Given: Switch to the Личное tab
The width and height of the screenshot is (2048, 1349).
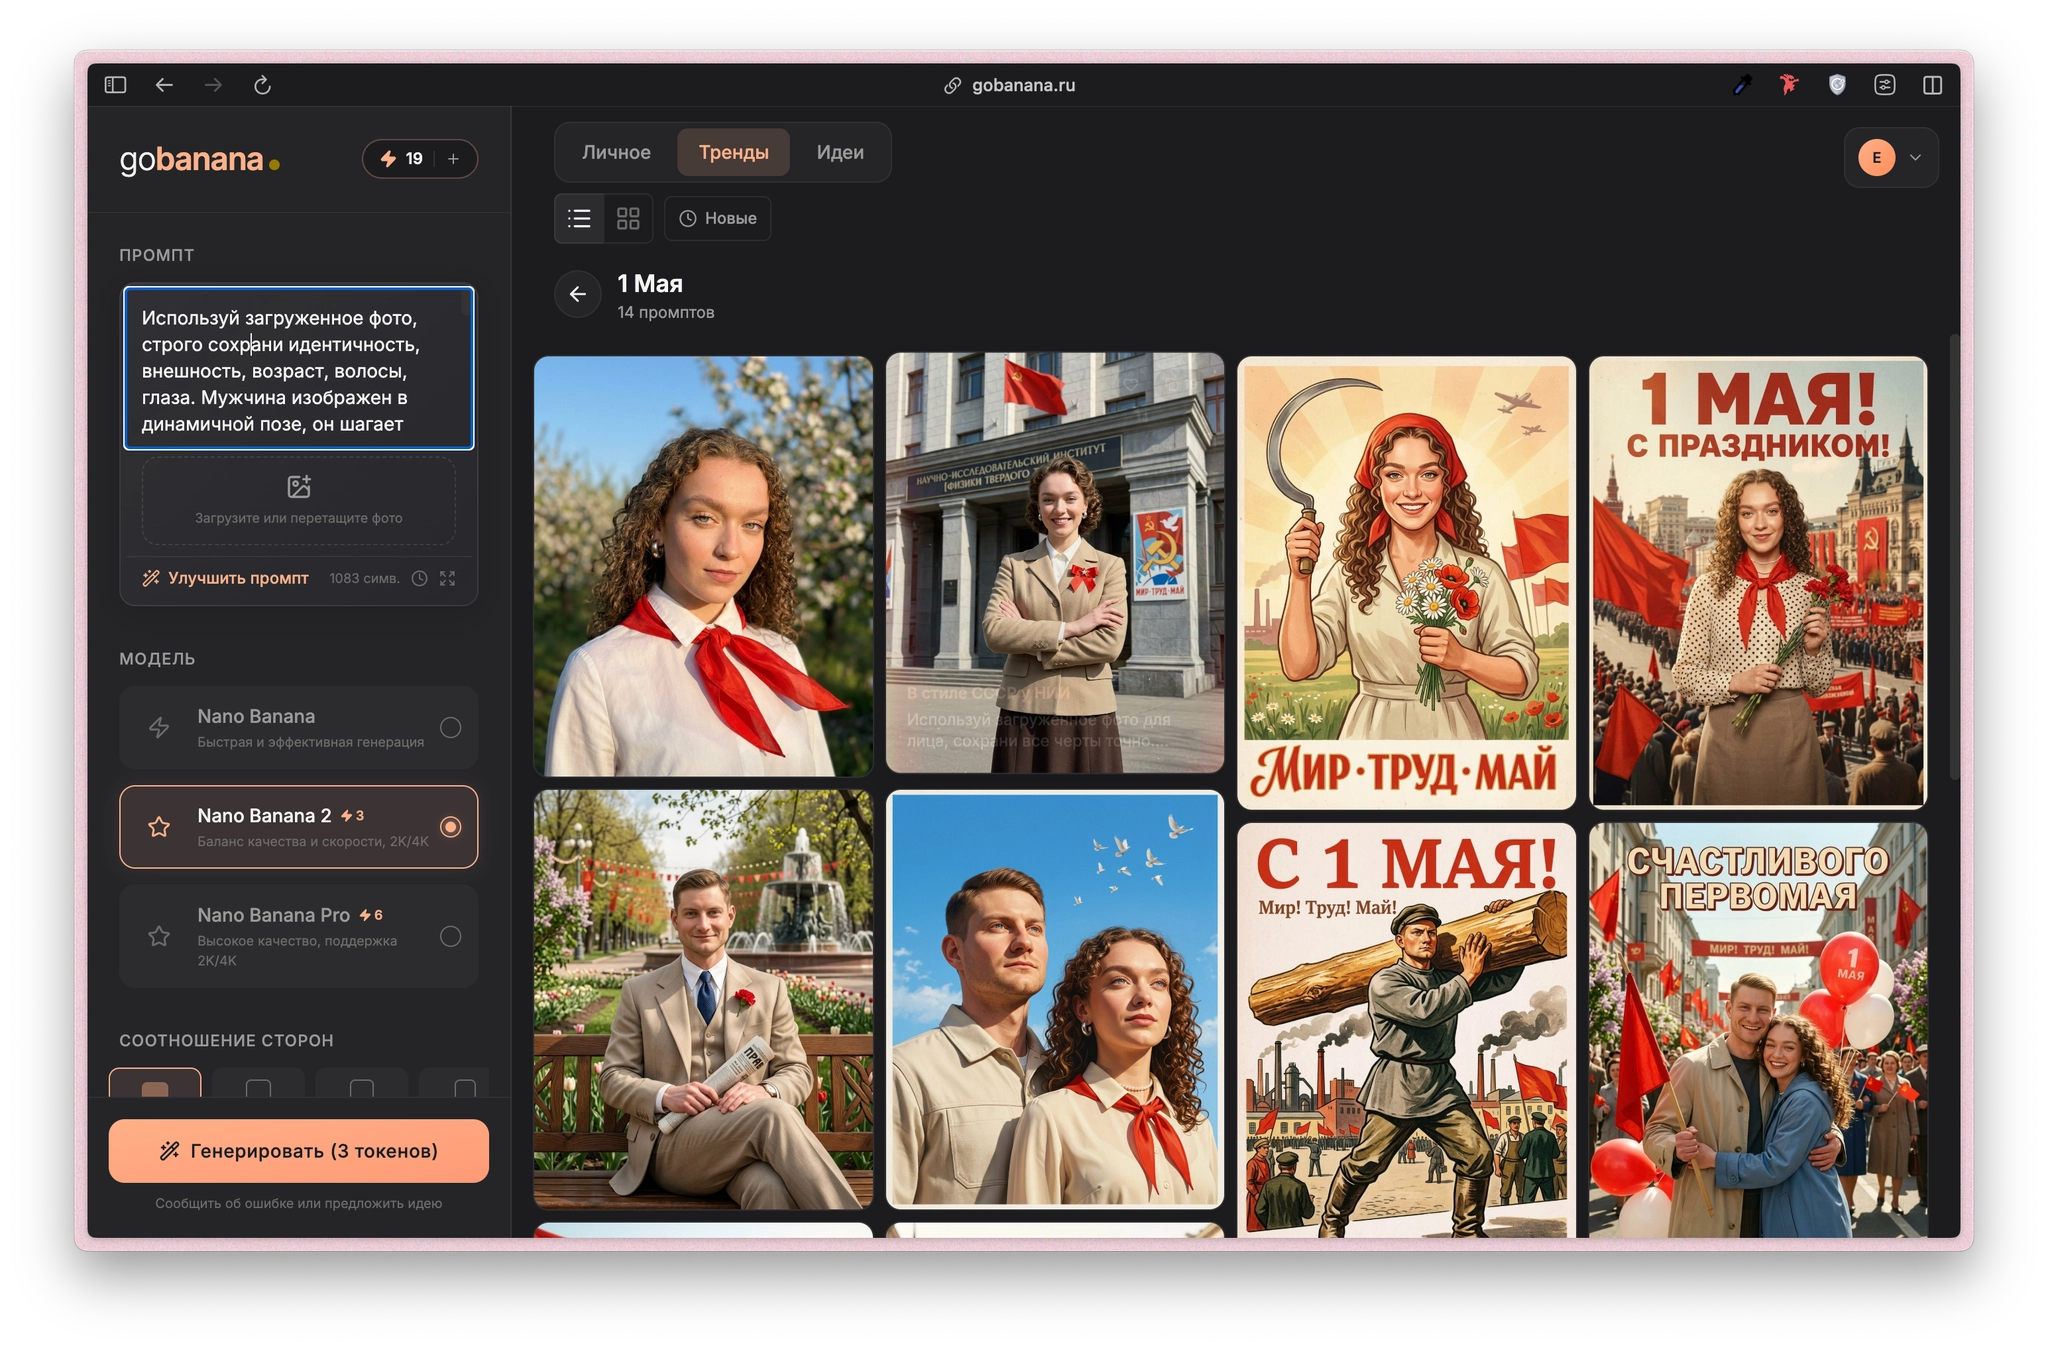Looking at the screenshot, I should (x=616, y=152).
